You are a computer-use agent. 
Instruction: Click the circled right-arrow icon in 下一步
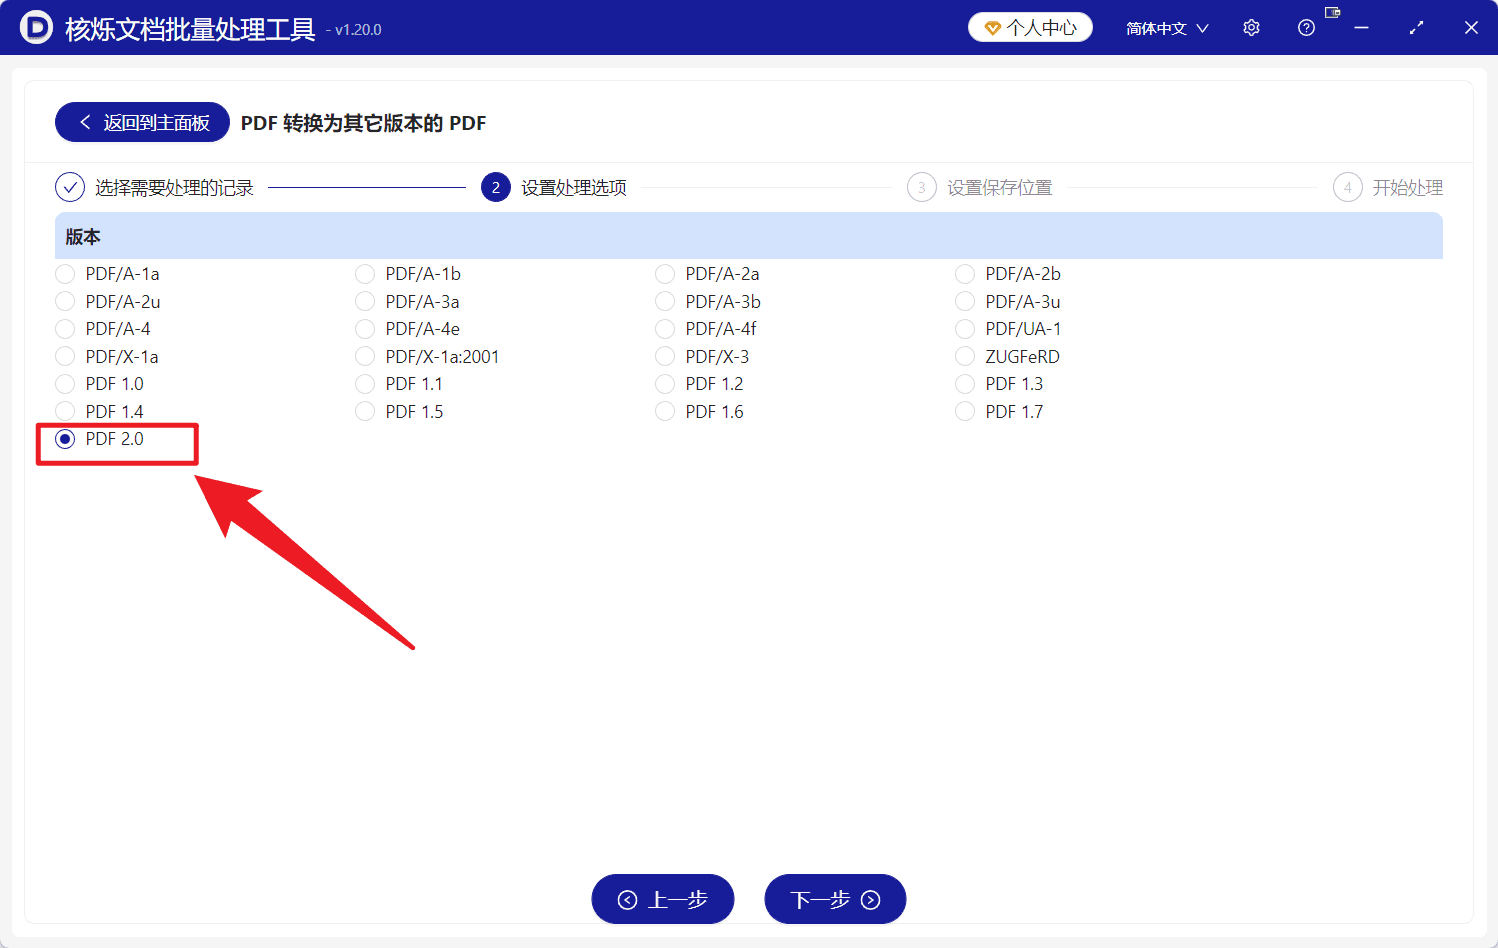pos(868,898)
